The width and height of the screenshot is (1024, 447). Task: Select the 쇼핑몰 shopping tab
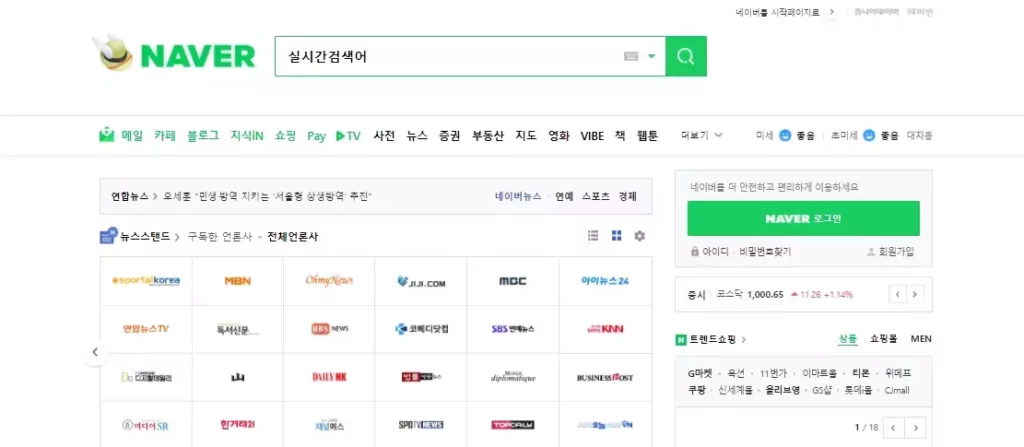tap(884, 339)
